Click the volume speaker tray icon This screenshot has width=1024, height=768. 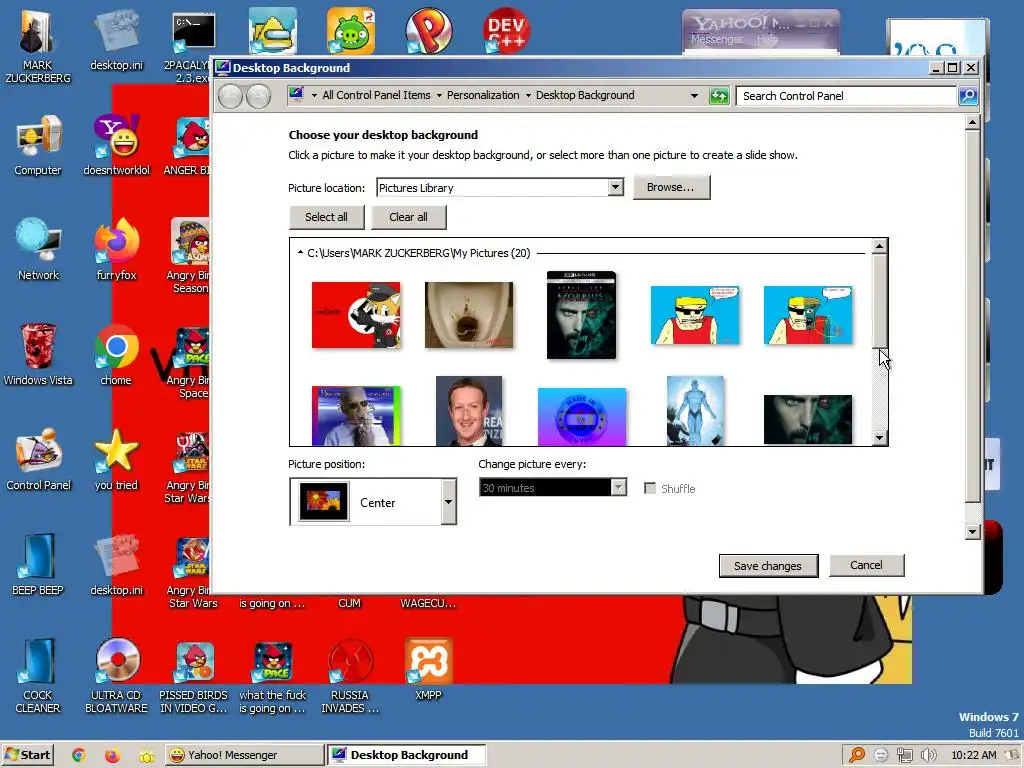[928, 755]
